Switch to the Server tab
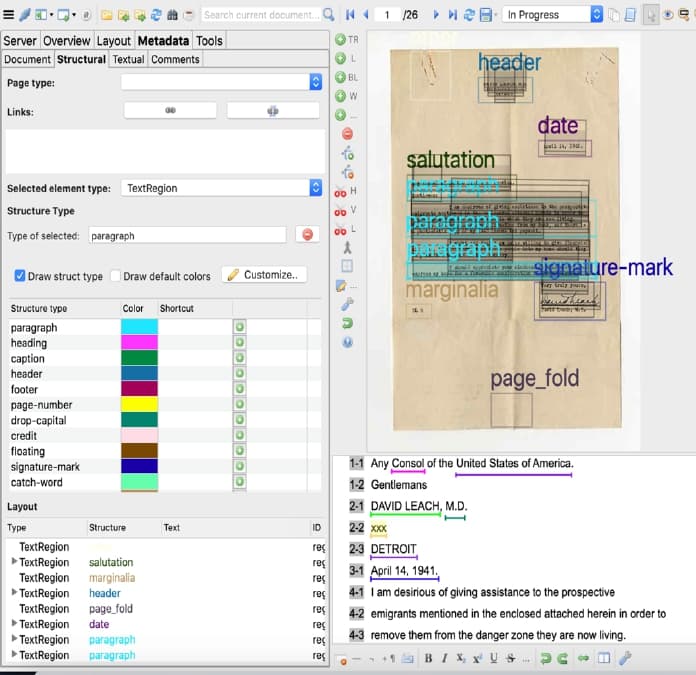This screenshot has height=675, width=696. [x=20, y=41]
